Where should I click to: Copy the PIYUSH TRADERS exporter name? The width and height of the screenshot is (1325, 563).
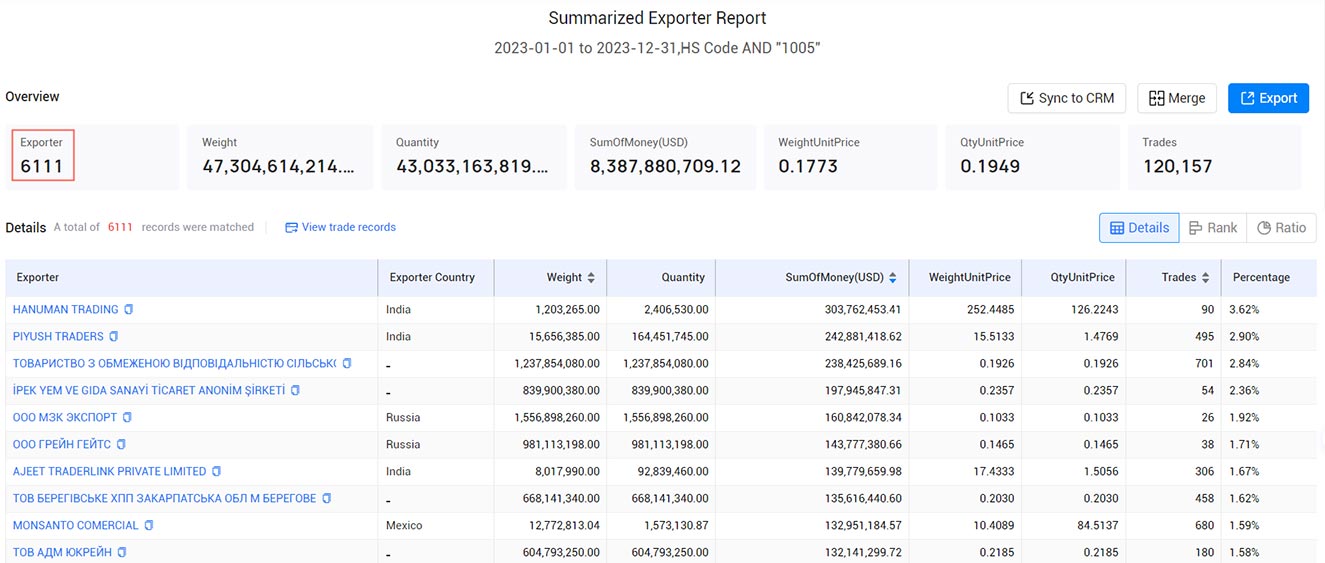point(114,337)
